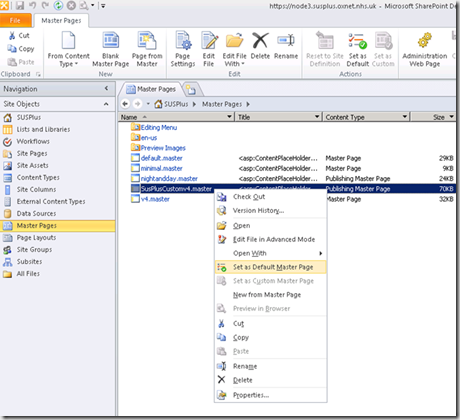Choose Edit File in Advanced Mode
Screen dimensions: 460x420
270,239
